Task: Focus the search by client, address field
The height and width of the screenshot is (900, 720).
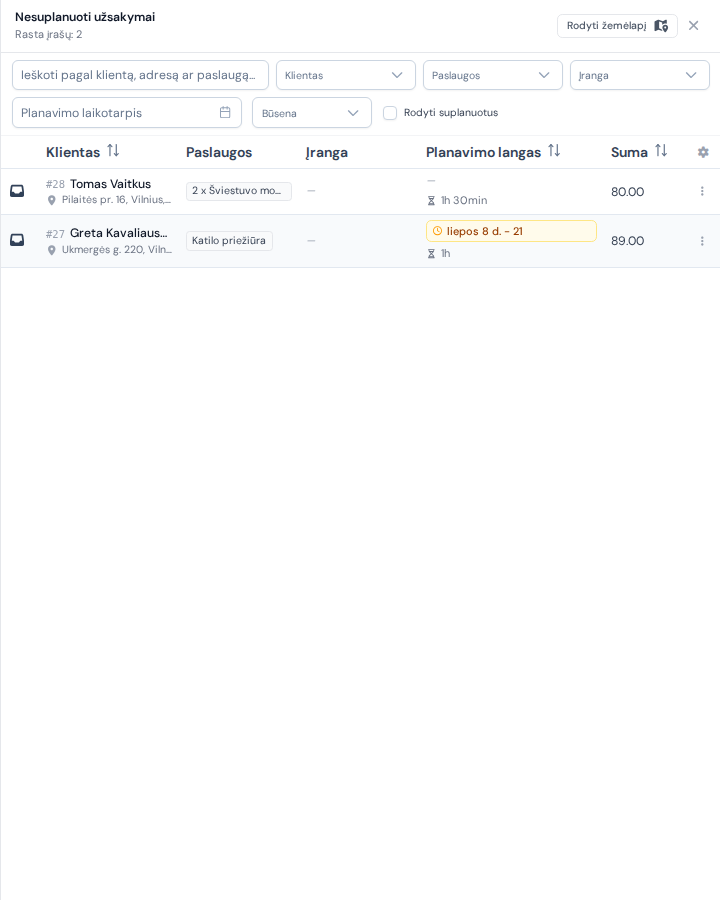Action: [140, 75]
